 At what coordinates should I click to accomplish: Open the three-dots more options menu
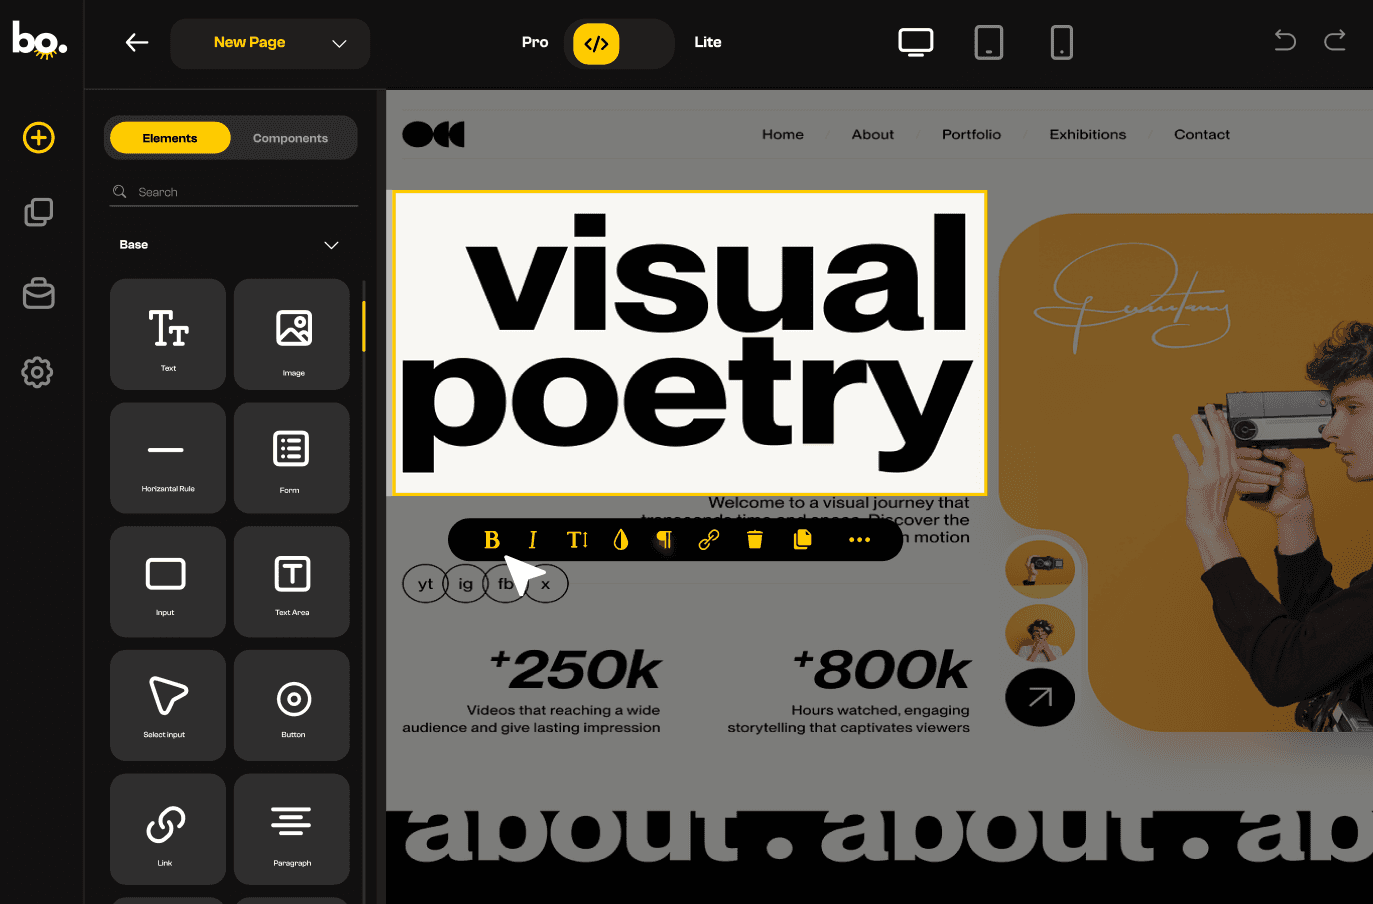859,540
